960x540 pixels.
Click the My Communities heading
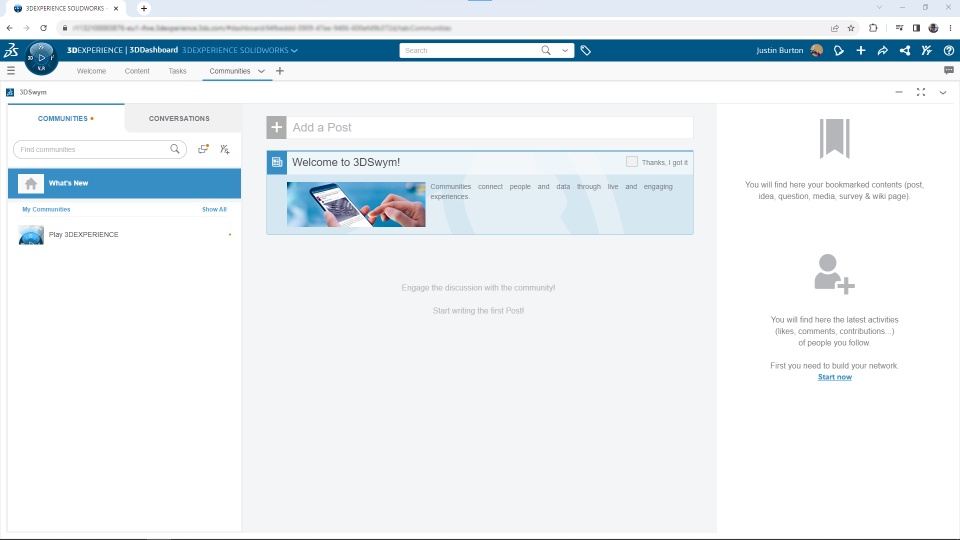click(46, 209)
